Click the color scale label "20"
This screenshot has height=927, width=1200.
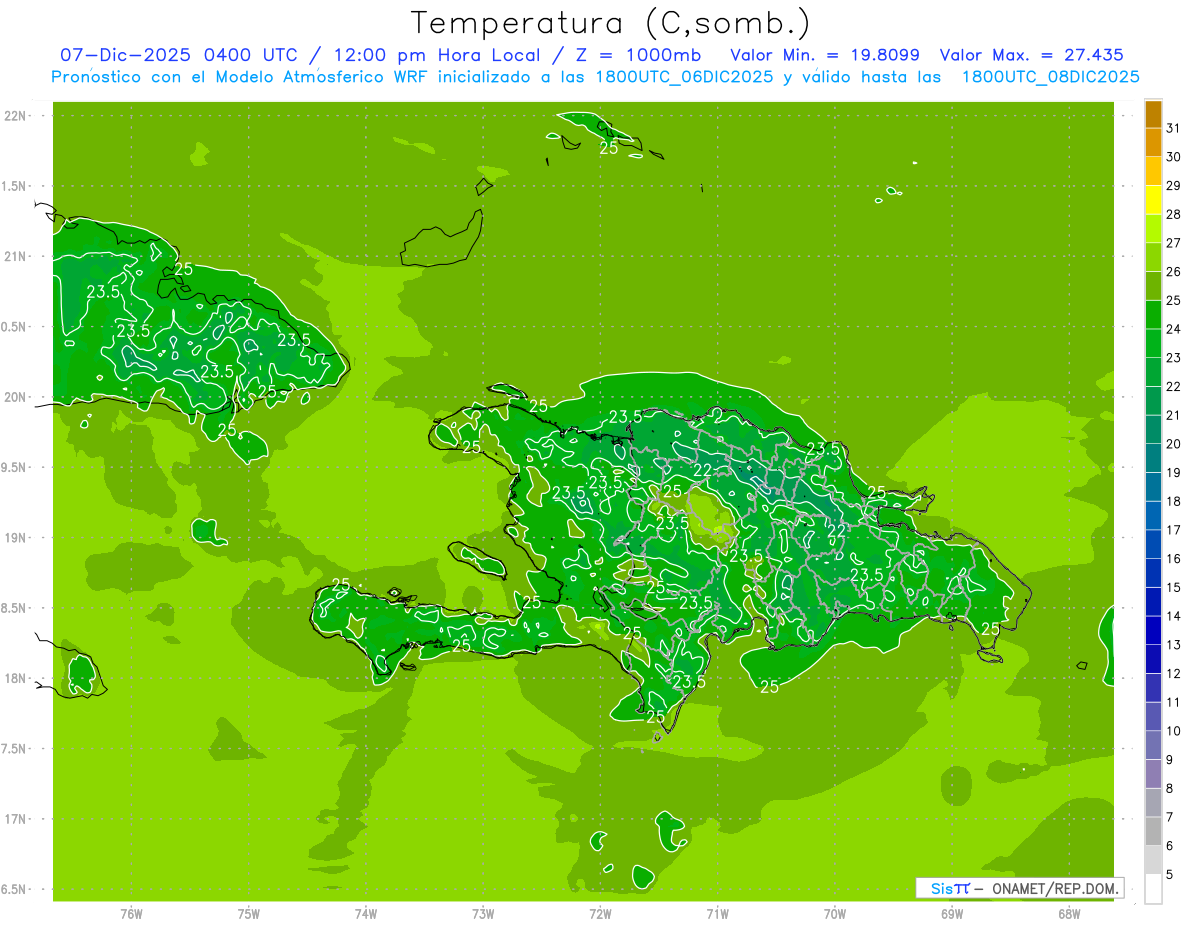click(x=1174, y=444)
